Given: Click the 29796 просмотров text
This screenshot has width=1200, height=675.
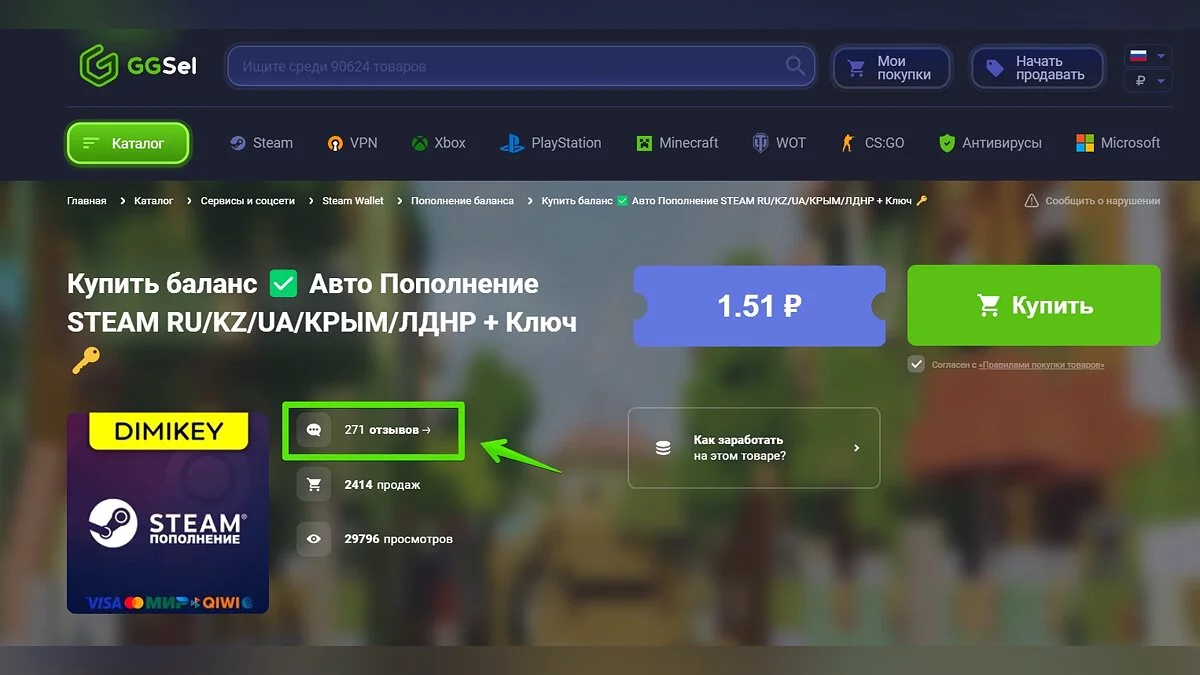Looking at the screenshot, I should (398, 539).
